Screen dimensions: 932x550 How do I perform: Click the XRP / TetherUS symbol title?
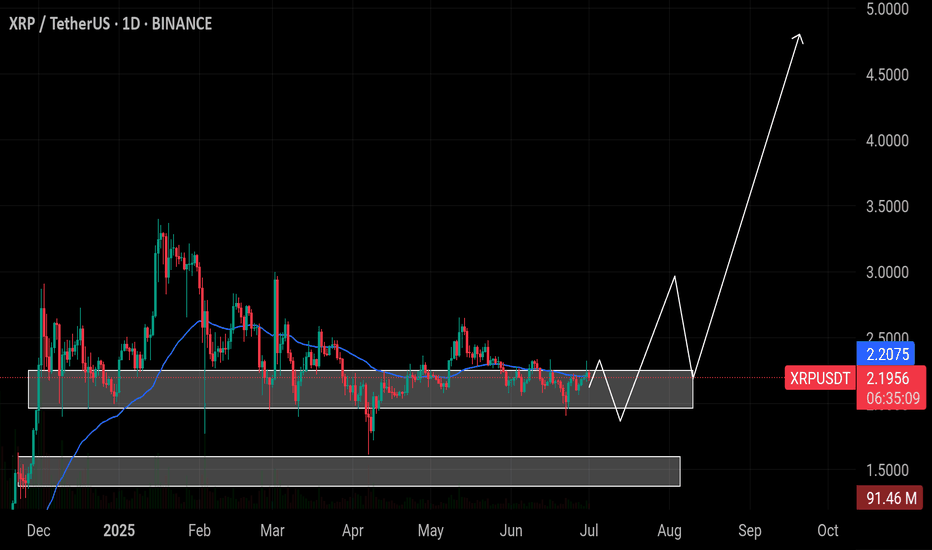pos(59,24)
